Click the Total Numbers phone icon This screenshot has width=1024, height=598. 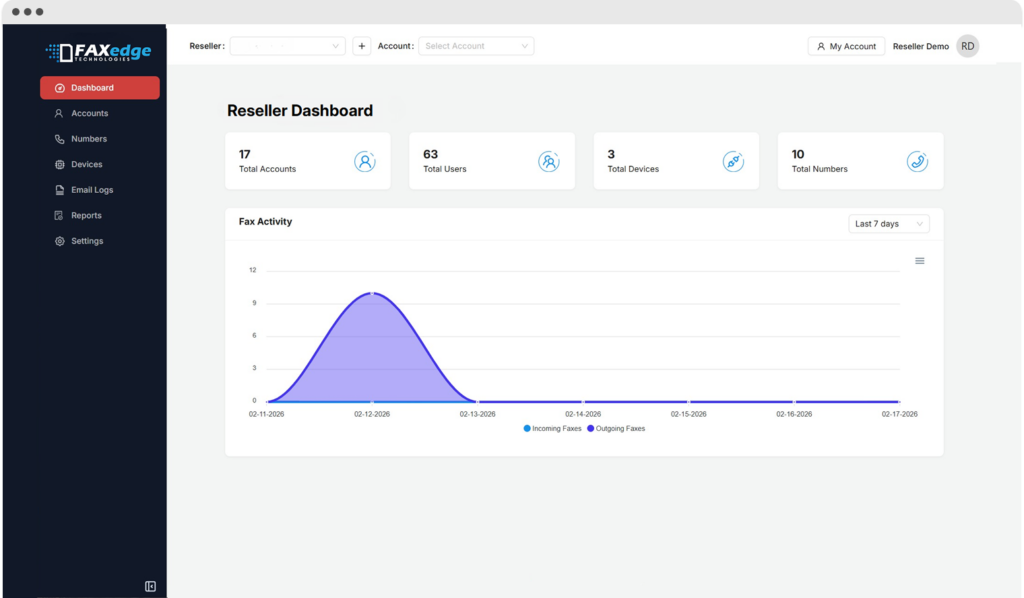point(917,161)
